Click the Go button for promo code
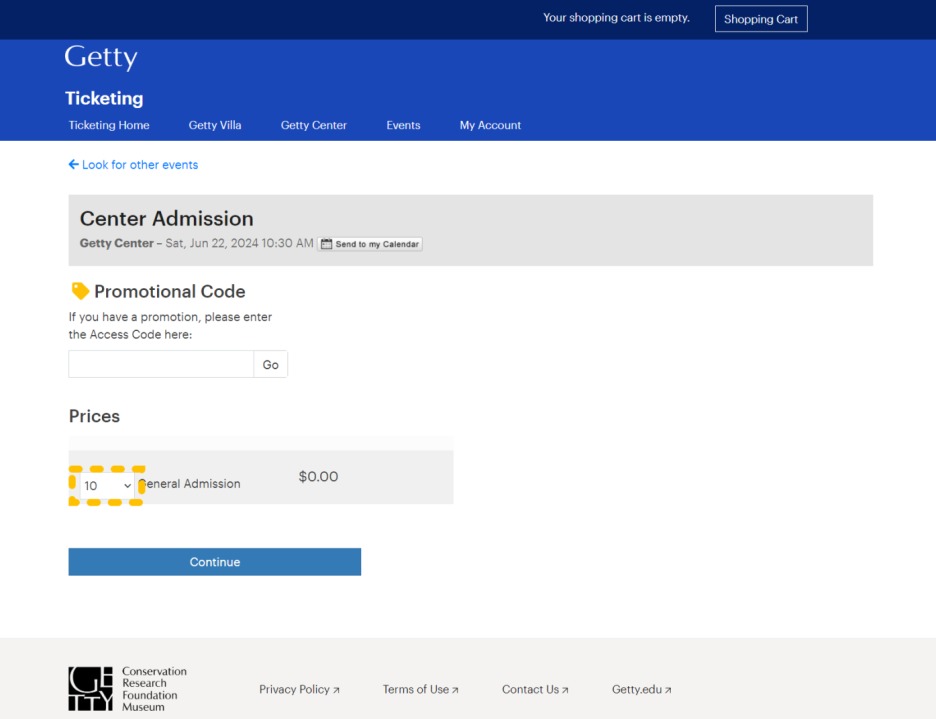This screenshot has width=936, height=719. coord(270,364)
